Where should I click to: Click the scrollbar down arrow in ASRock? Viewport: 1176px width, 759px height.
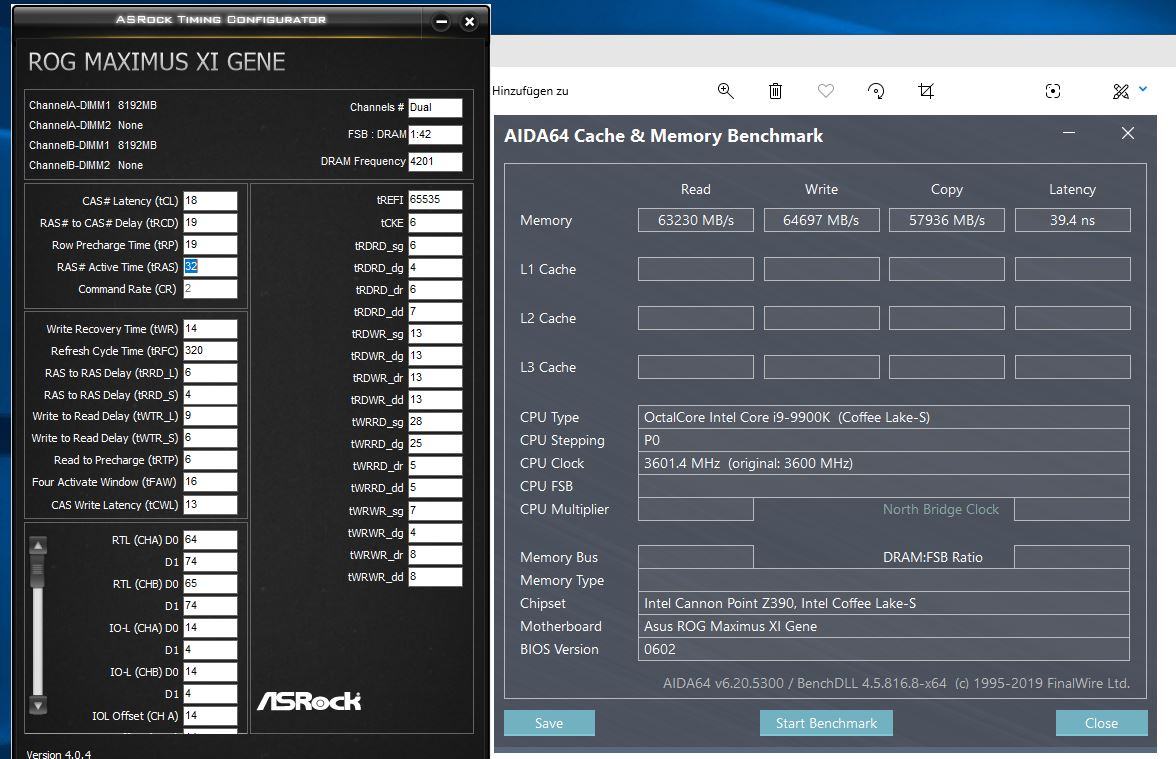coord(38,705)
